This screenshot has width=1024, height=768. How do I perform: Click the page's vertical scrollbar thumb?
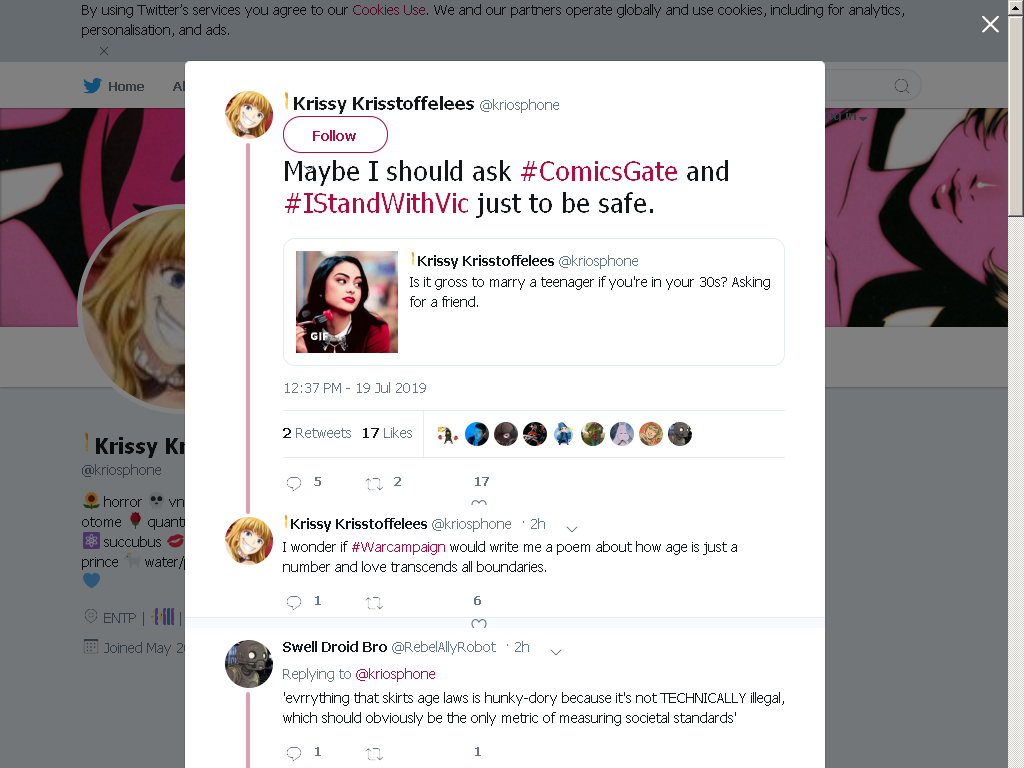tap(1016, 116)
